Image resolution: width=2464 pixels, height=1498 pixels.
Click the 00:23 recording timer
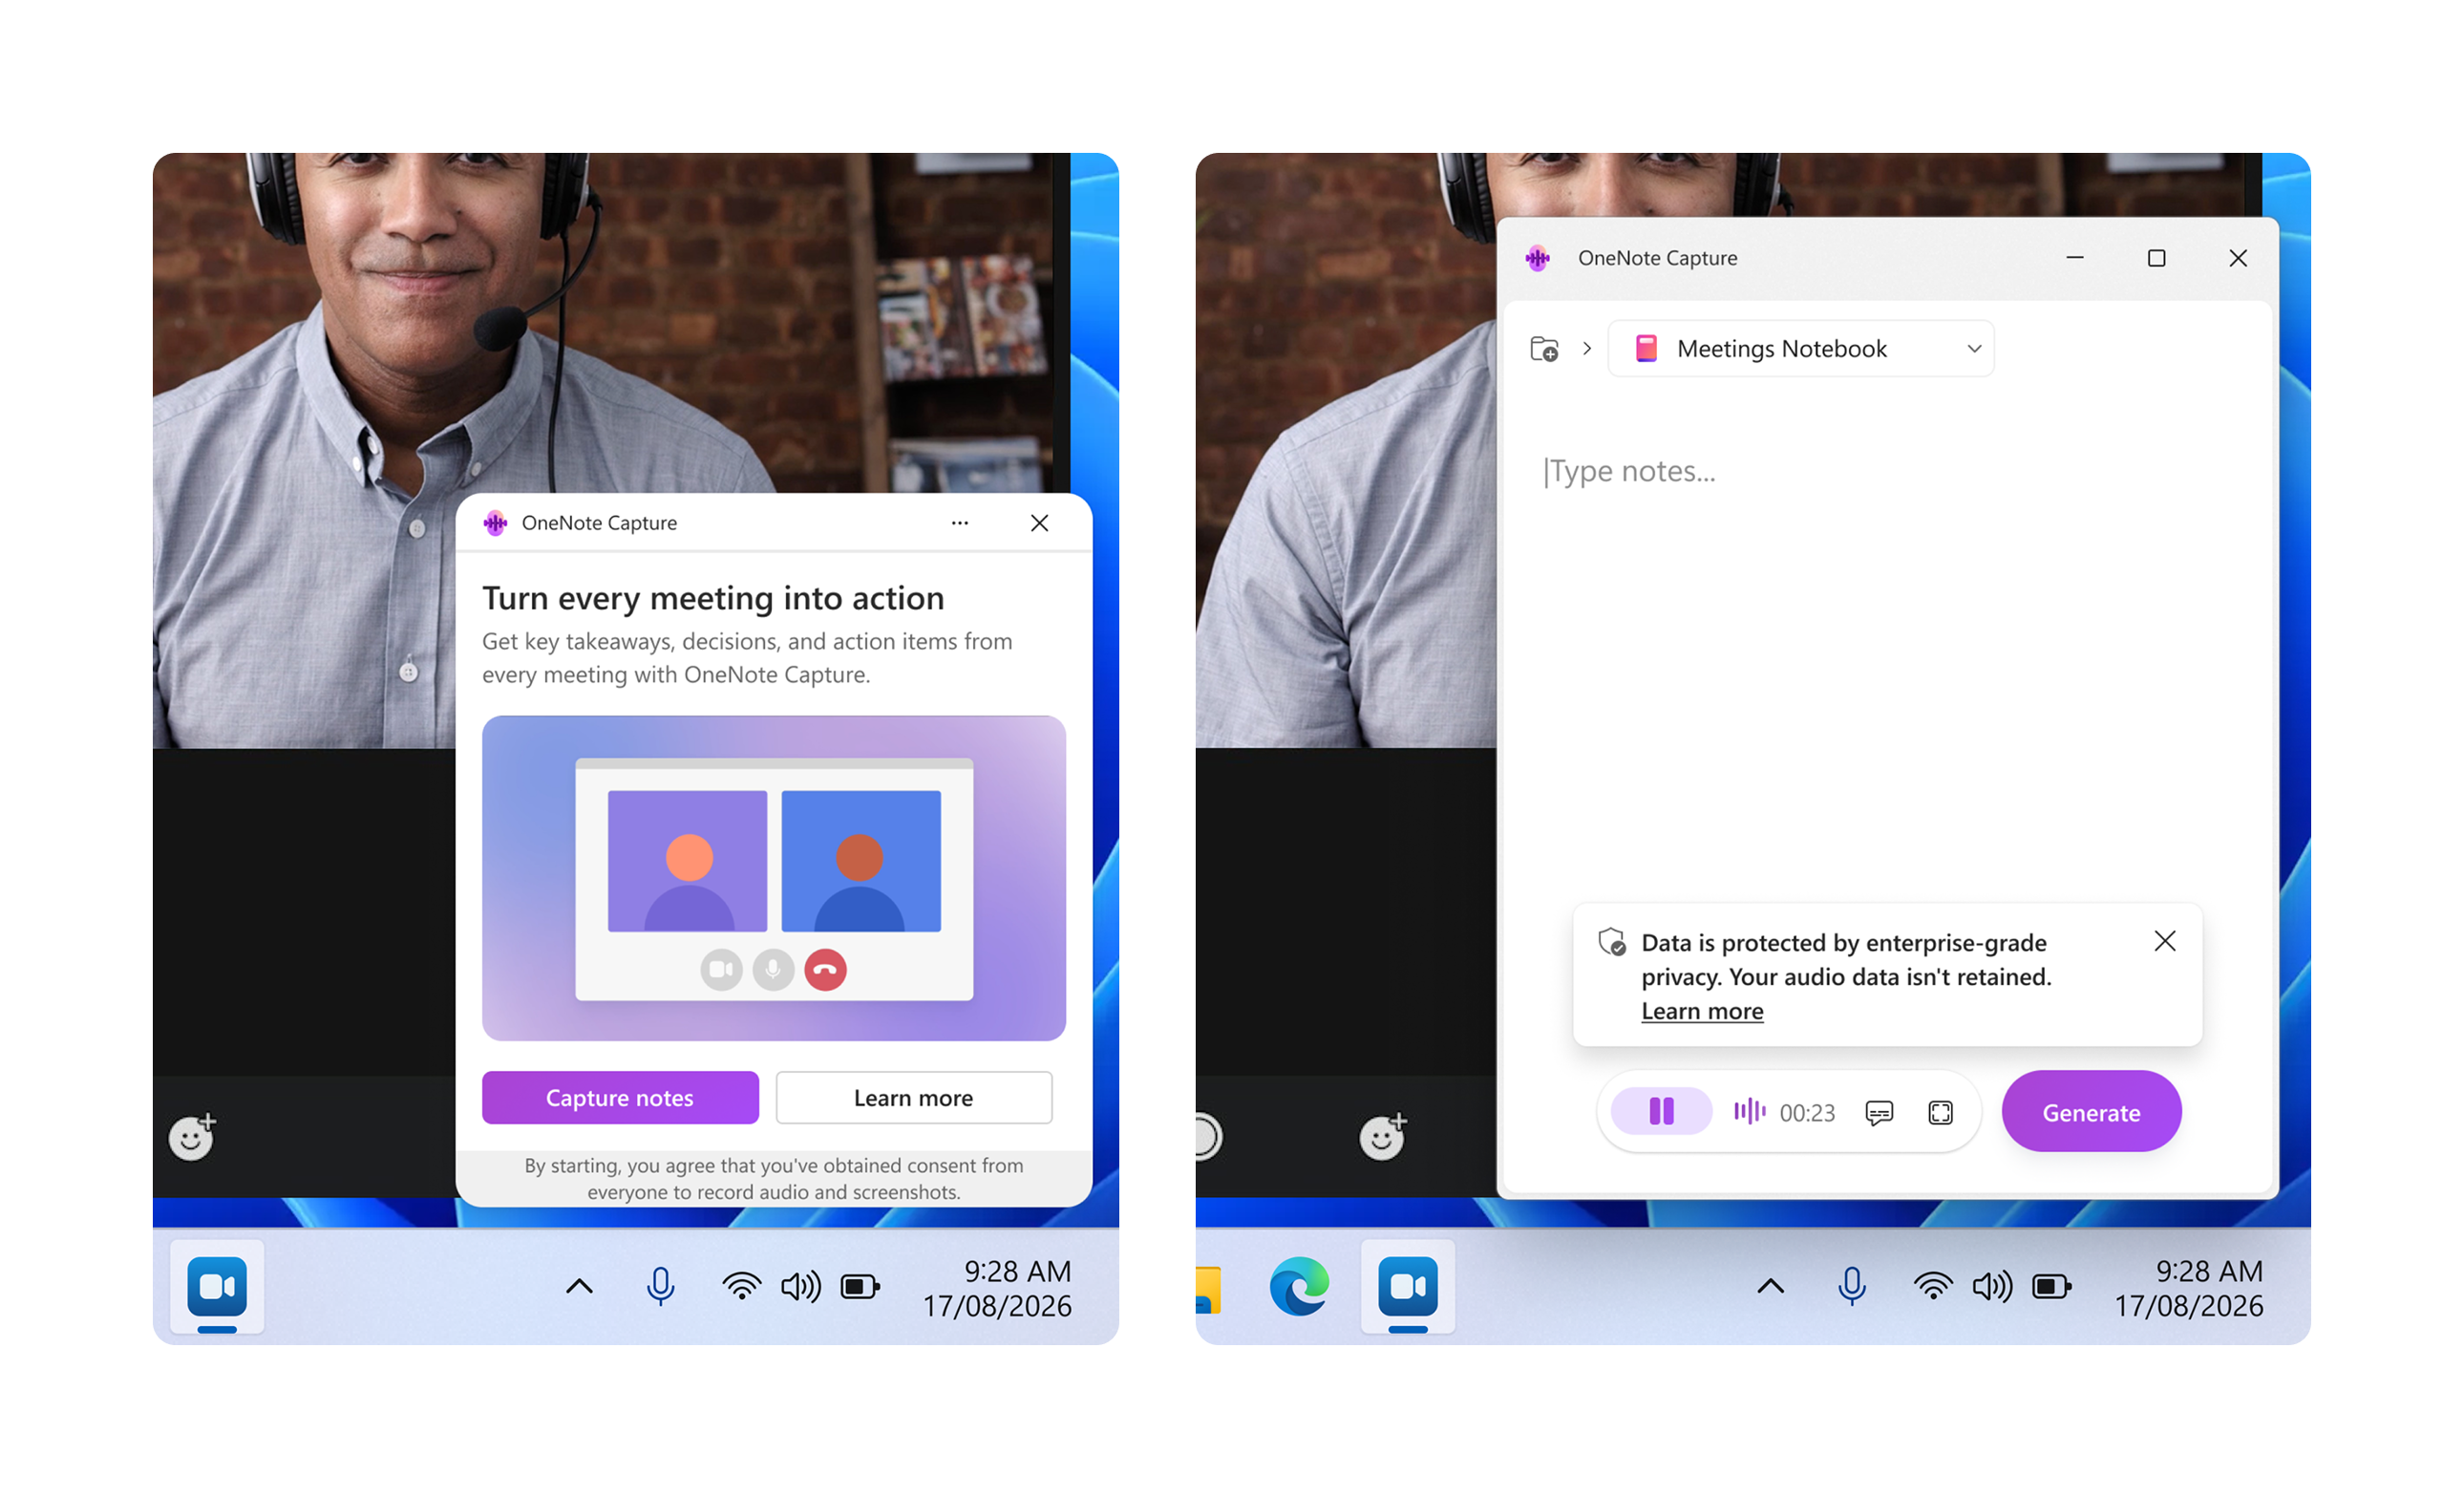[1807, 1113]
